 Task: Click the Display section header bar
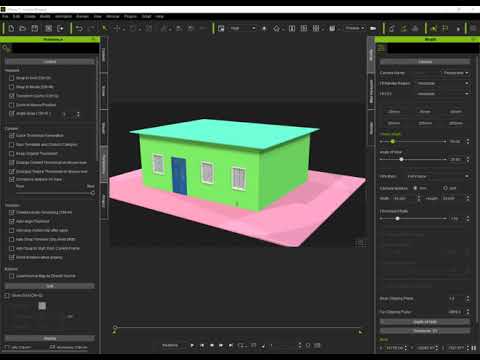[x=50, y=338]
